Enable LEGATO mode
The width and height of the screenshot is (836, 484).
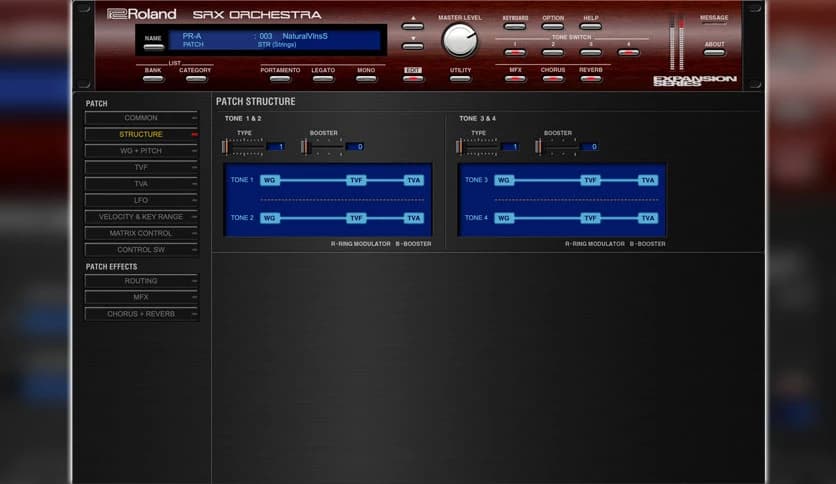[323, 78]
